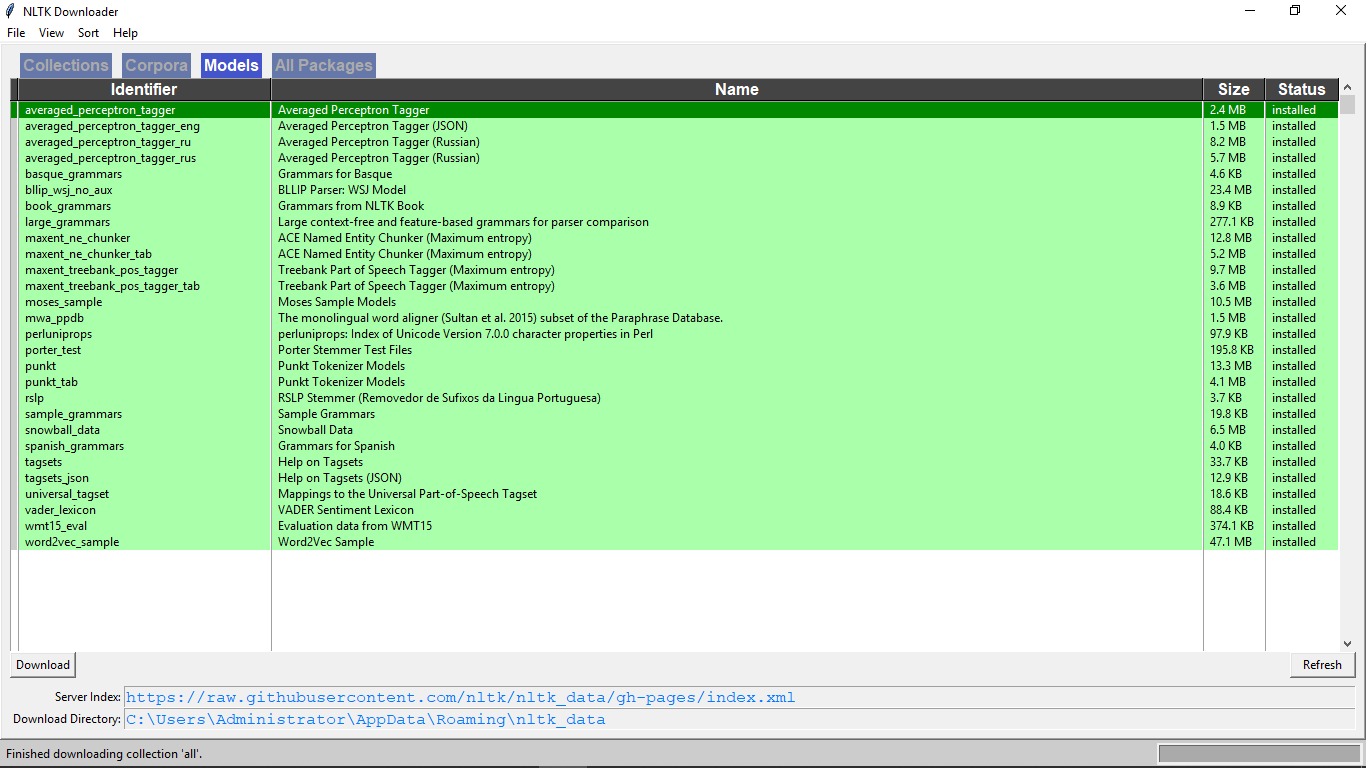The width and height of the screenshot is (1366, 768).
Task: Click the '47.1 MB' size cell
Action: tap(1231, 542)
